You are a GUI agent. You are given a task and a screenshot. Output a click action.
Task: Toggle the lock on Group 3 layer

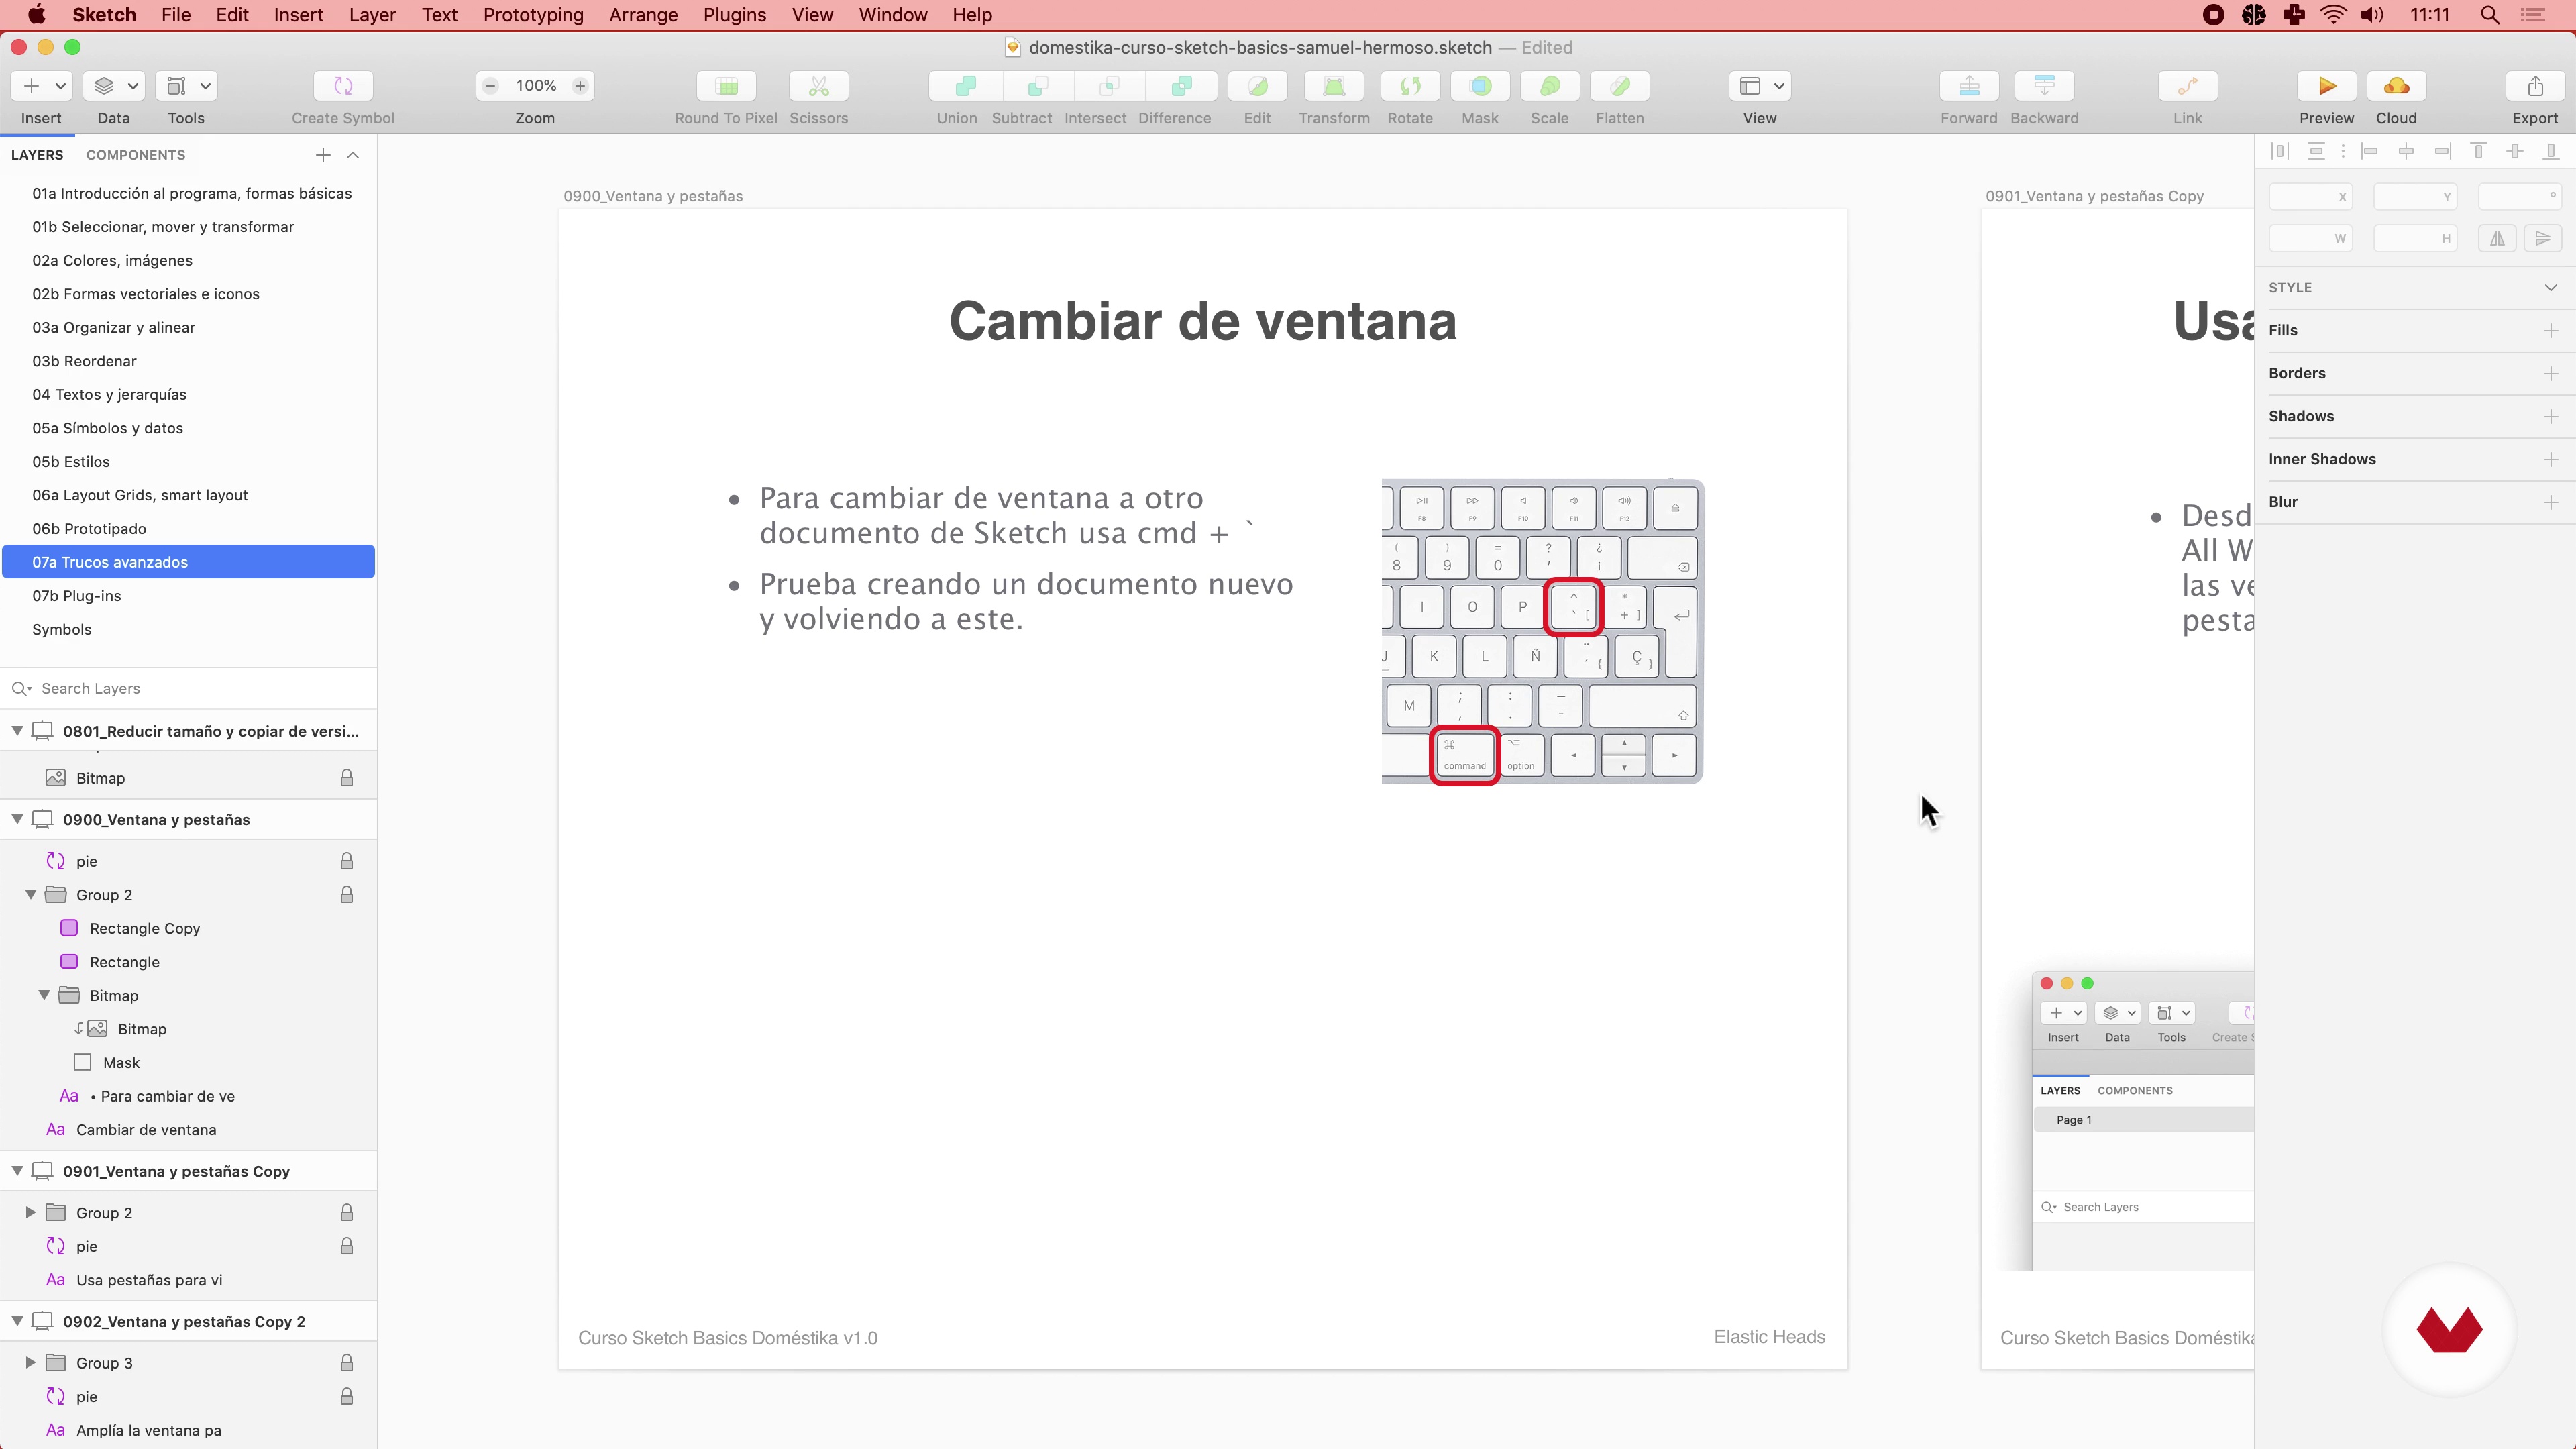[x=346, y=1363]
